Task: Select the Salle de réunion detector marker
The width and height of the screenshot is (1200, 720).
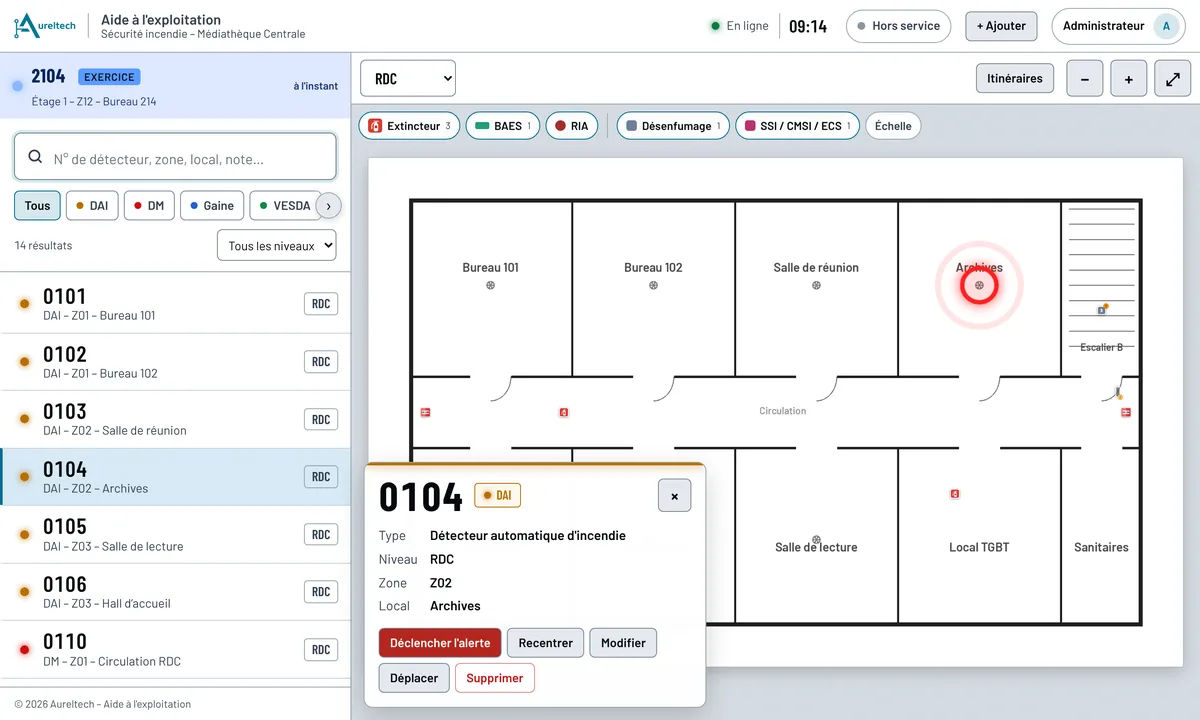Action: (816, 285)
